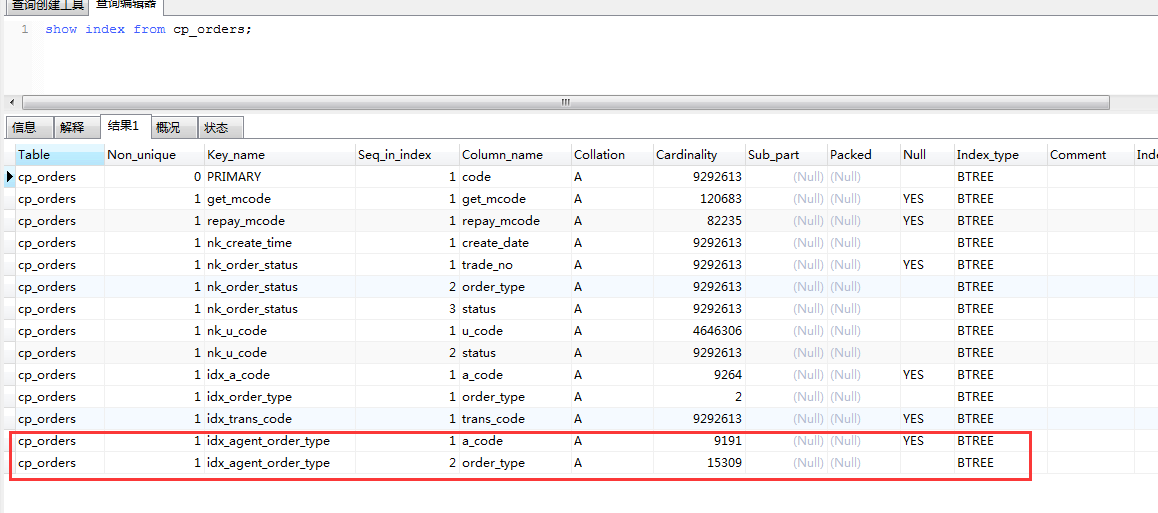Viewport: 1158px width, 513px height.
Task: Switch to the 查询创建工具 tab
Action: [x=47, y=5]
